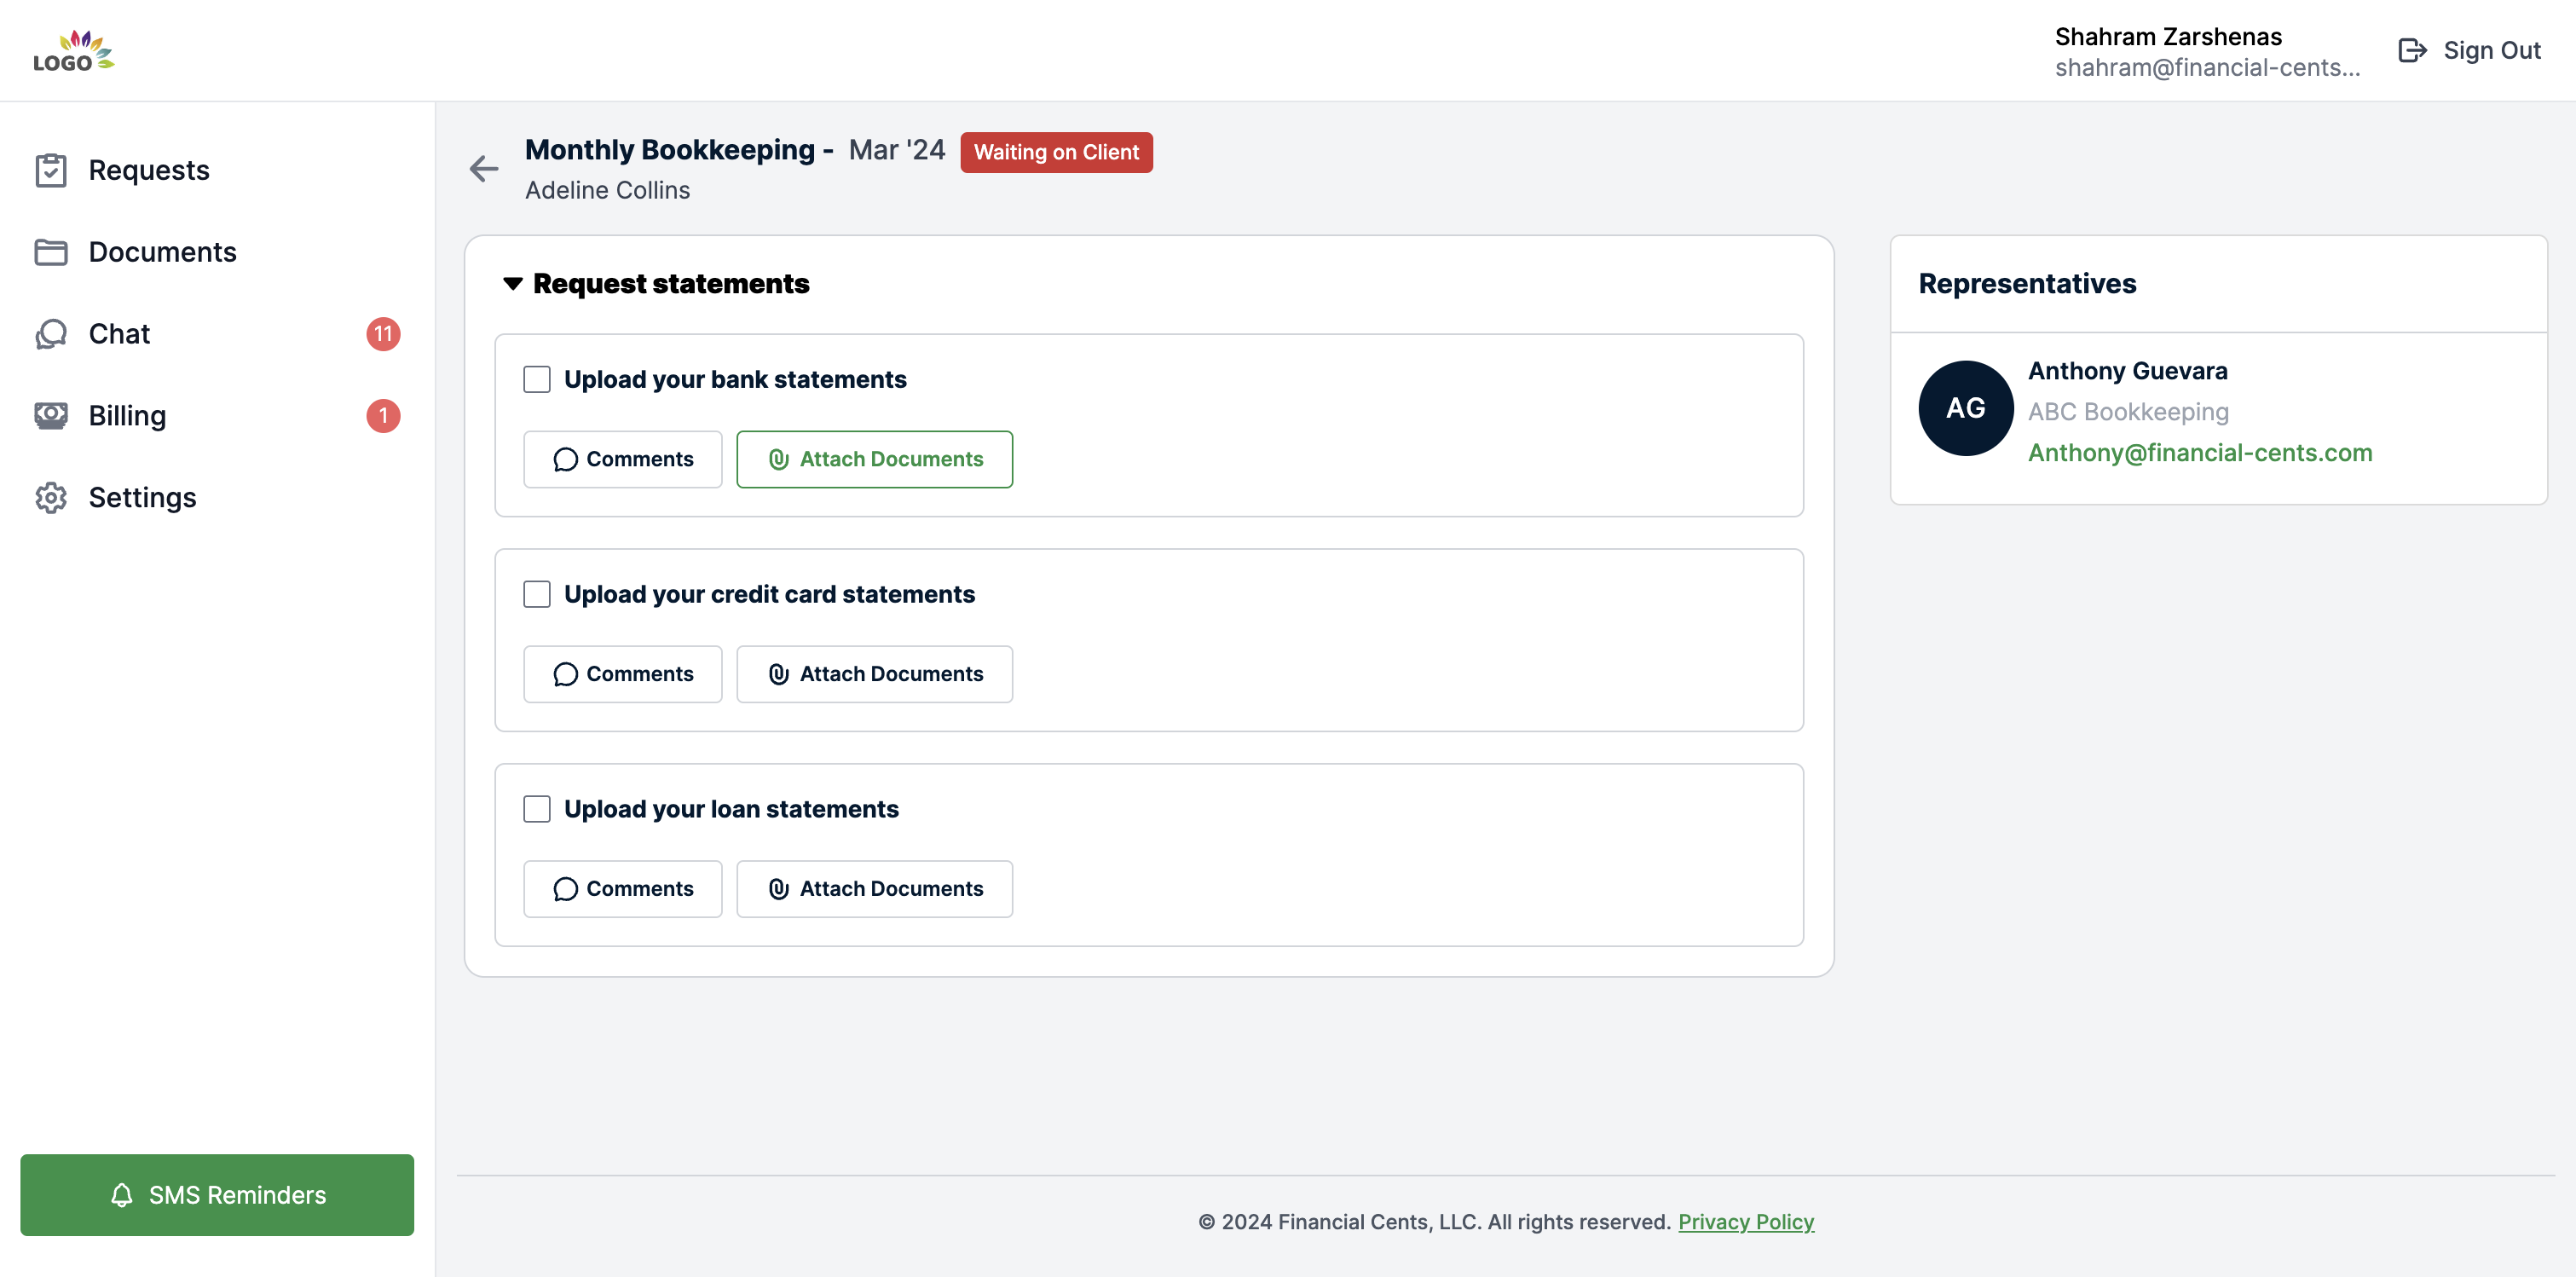Attach Documents for credit card statements
The height and width of the screenshot is (1277, 2576).
click(874, 674)
